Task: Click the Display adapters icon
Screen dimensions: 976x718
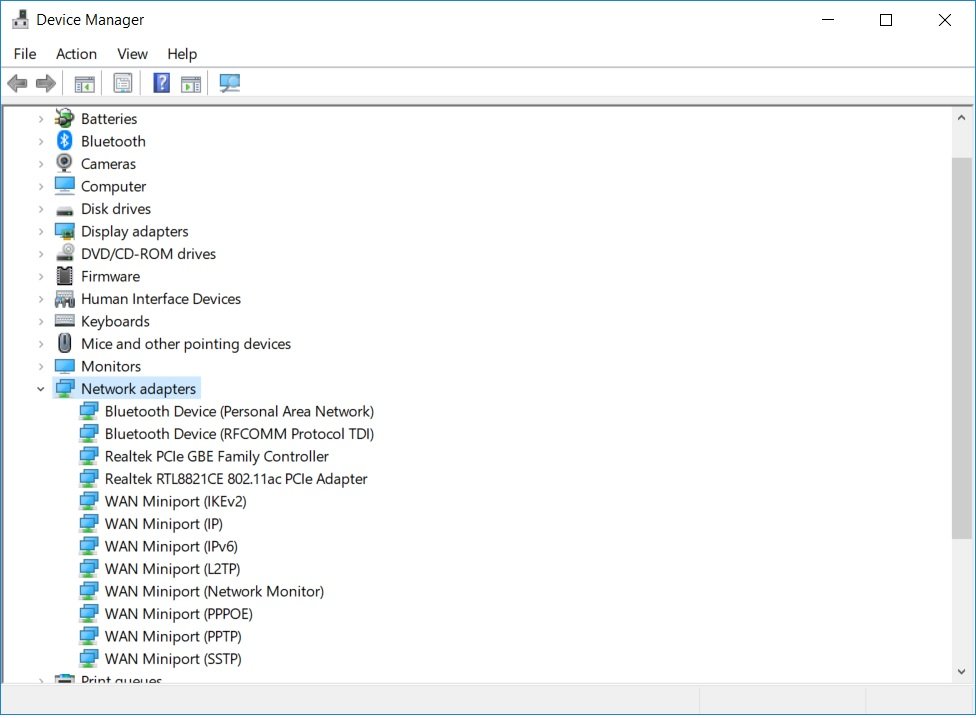Action: 65,231
